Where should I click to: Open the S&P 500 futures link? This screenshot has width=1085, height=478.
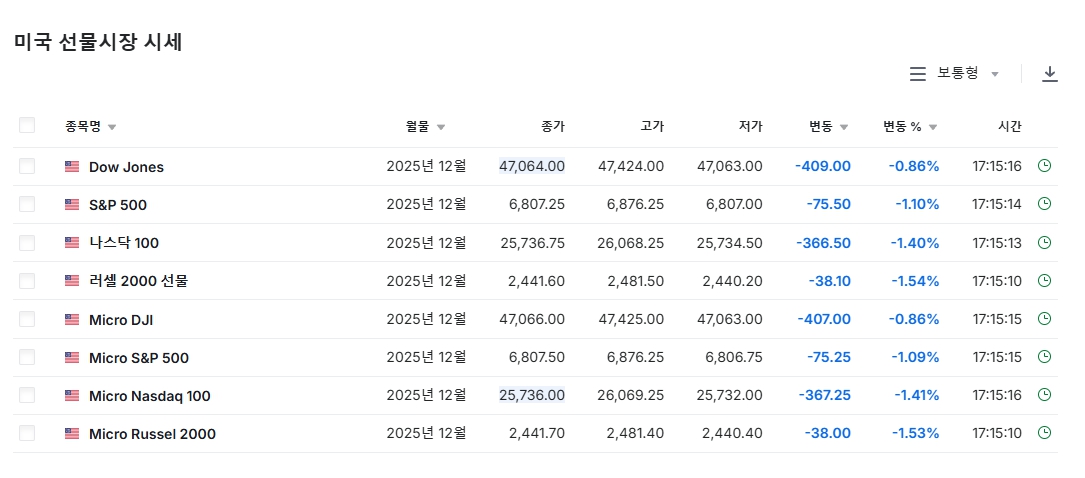coord(118,205)
